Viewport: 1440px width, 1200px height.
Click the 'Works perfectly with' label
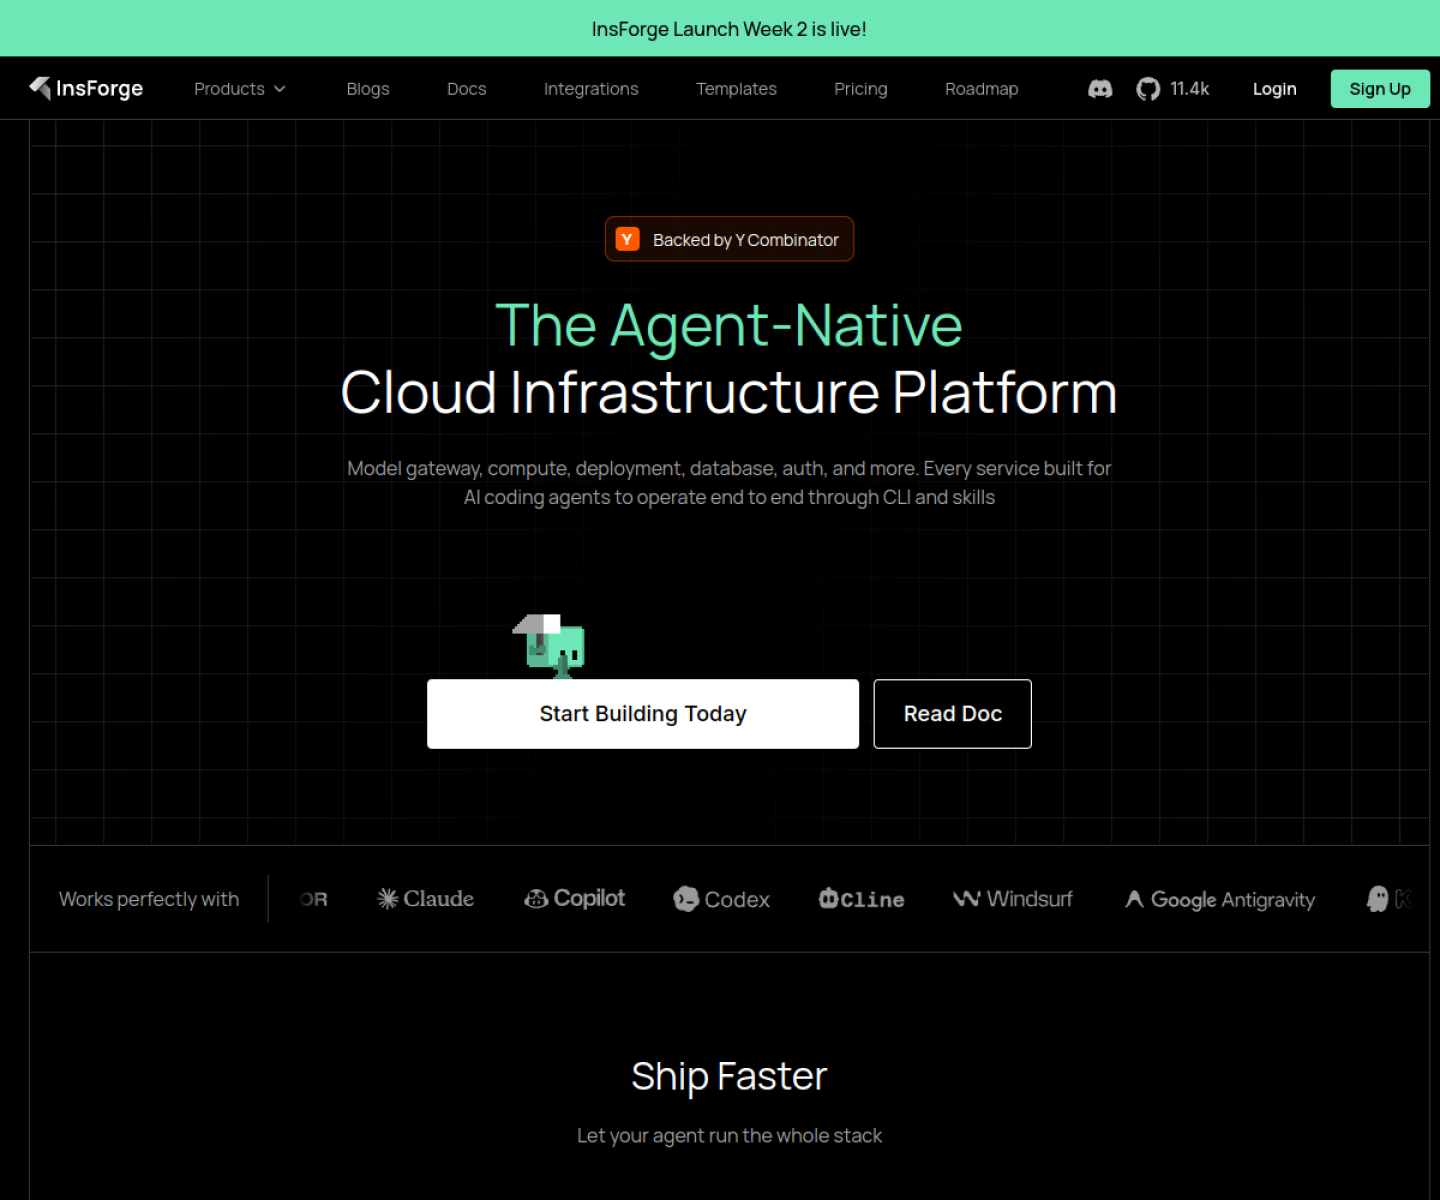tap(149, 899)
